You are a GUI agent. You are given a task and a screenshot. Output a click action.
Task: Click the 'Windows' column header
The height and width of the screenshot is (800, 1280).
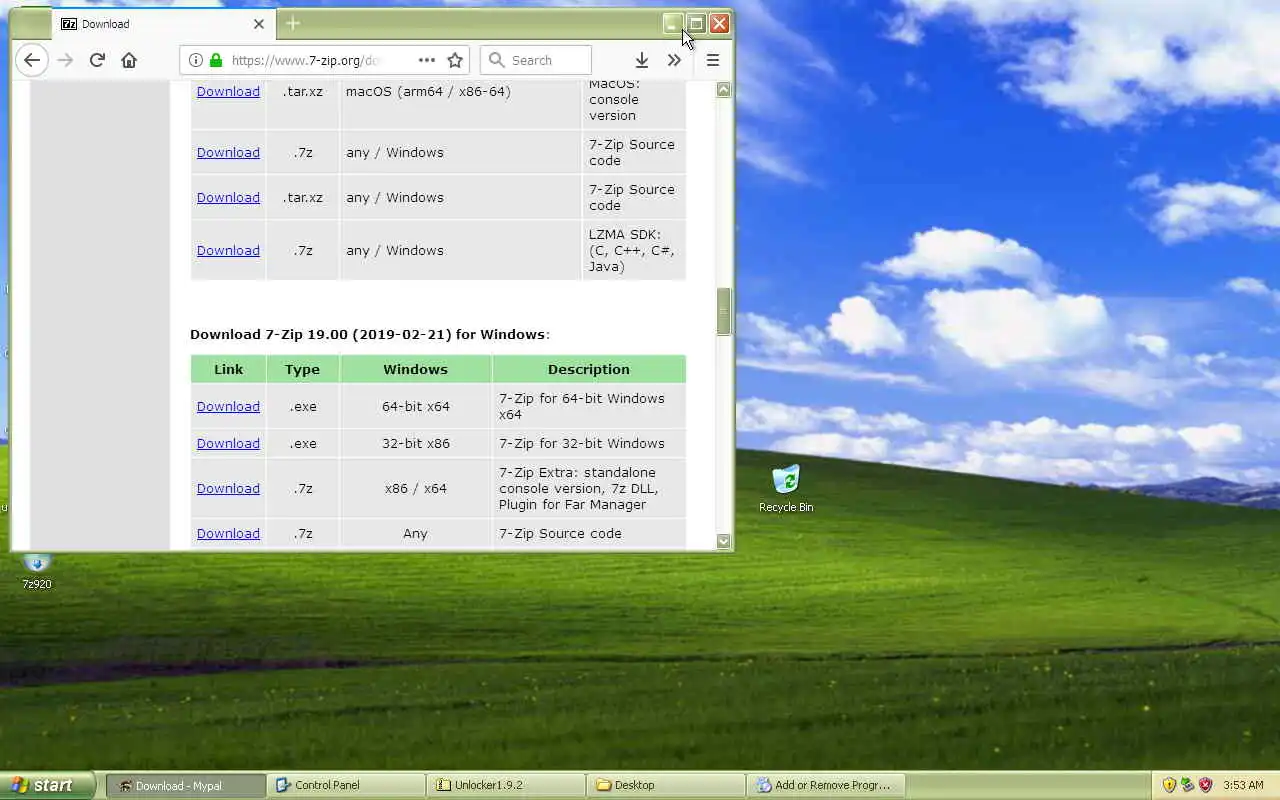(415, 369)
